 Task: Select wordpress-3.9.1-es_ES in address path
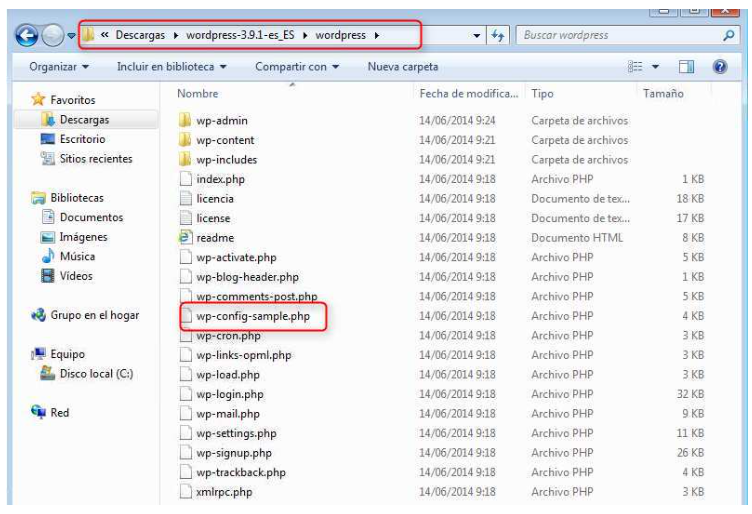click(x=240, y=35)
